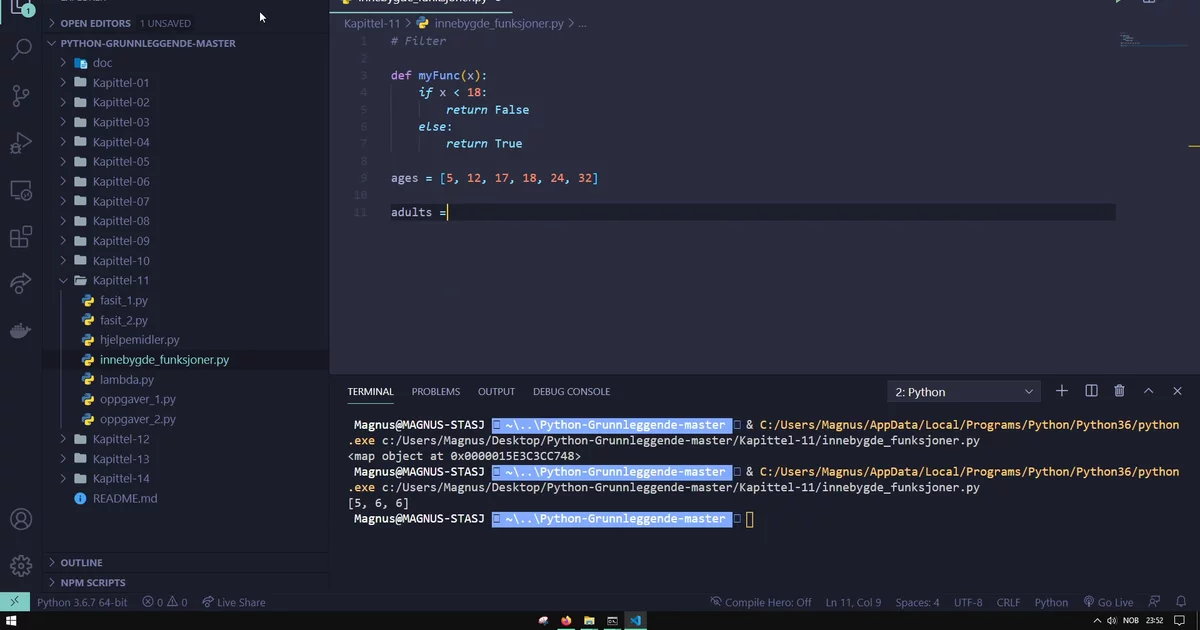Click the VS Code taskbar icon

pyautogui.click(x=635, y=621)
